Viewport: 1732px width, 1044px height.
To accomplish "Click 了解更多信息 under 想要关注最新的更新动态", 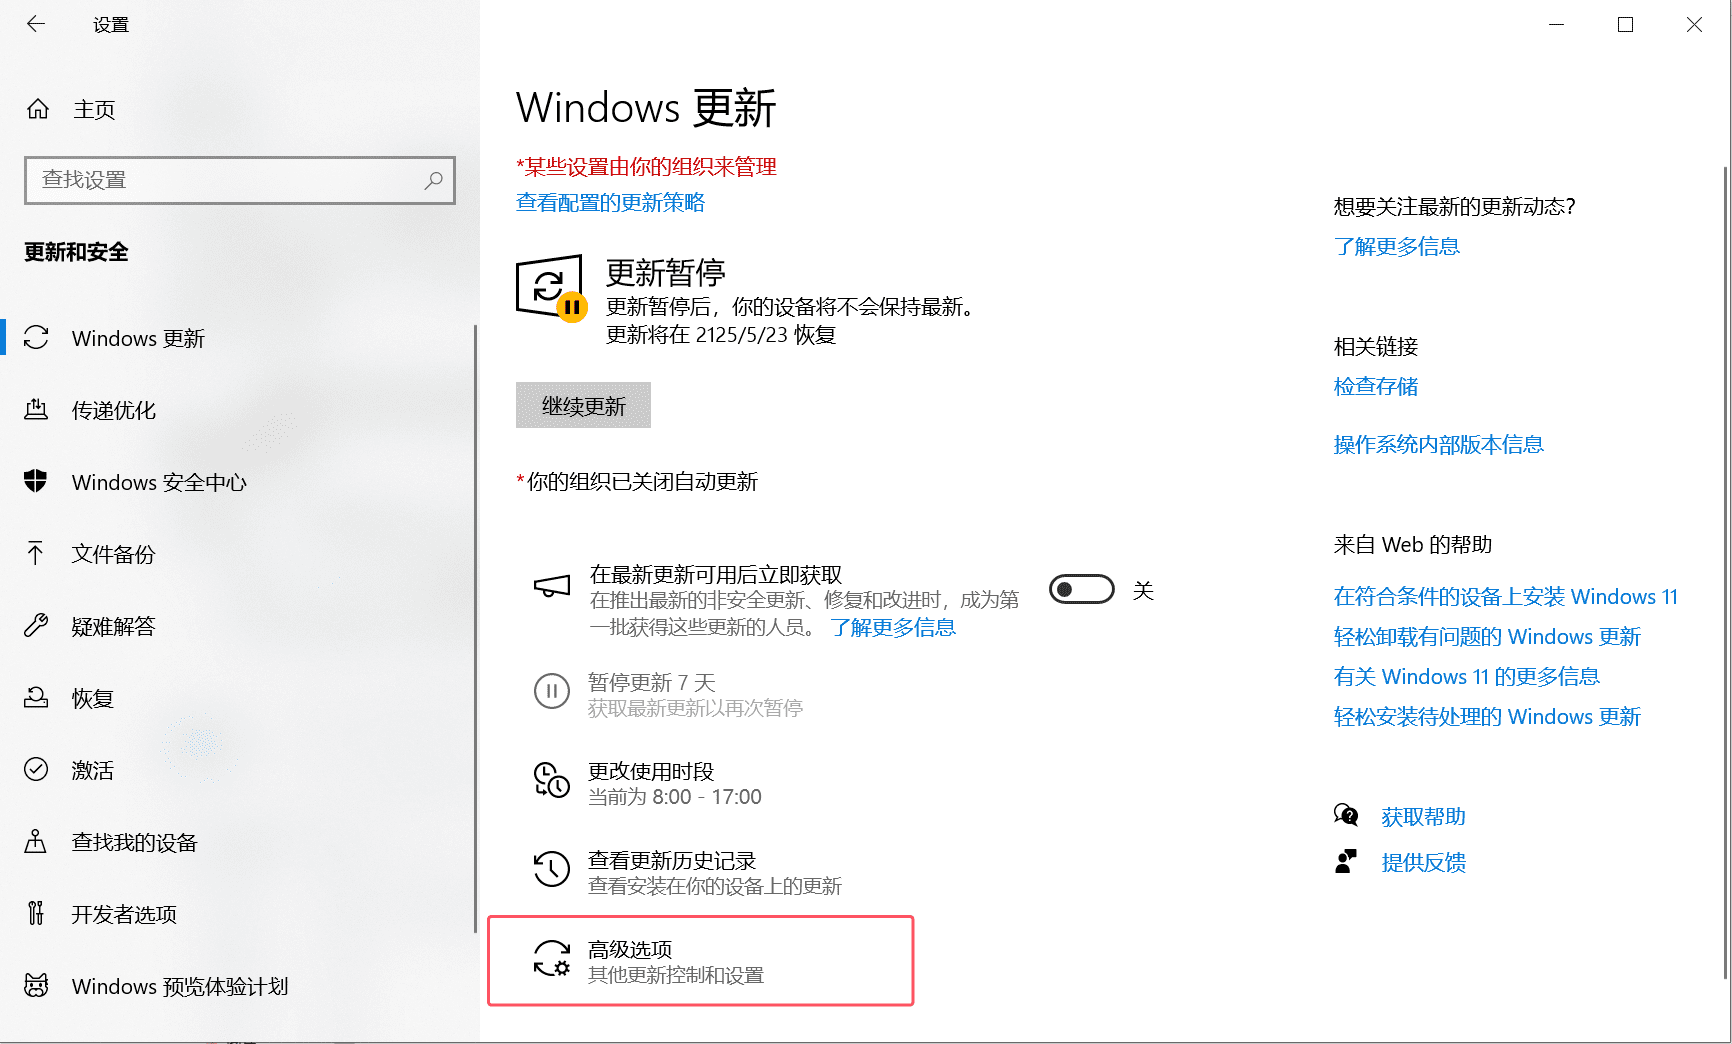I will (1396, 246).
